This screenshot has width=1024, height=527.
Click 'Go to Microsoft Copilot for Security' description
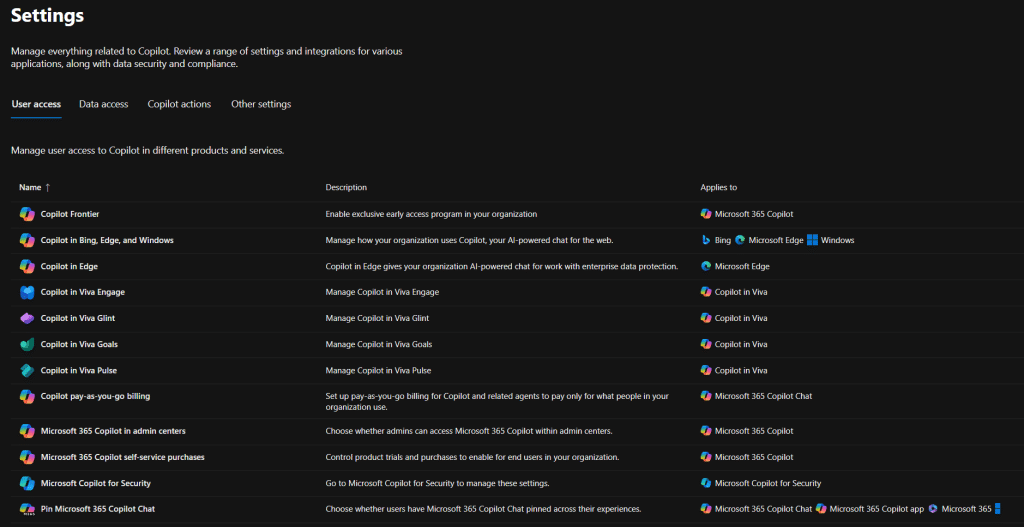click(x=438, y=483)
